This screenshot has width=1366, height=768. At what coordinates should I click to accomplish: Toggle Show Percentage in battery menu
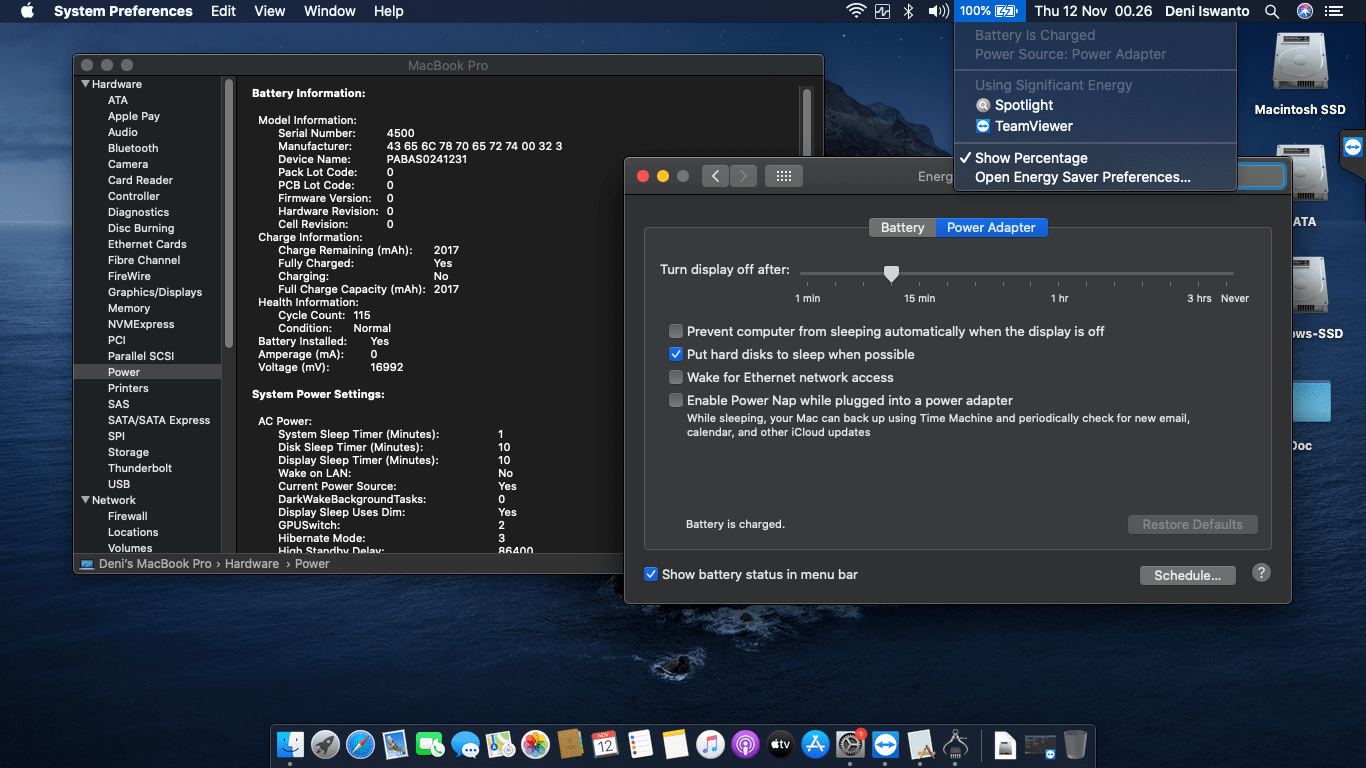pyautogui.click(x=1031, y=158)
